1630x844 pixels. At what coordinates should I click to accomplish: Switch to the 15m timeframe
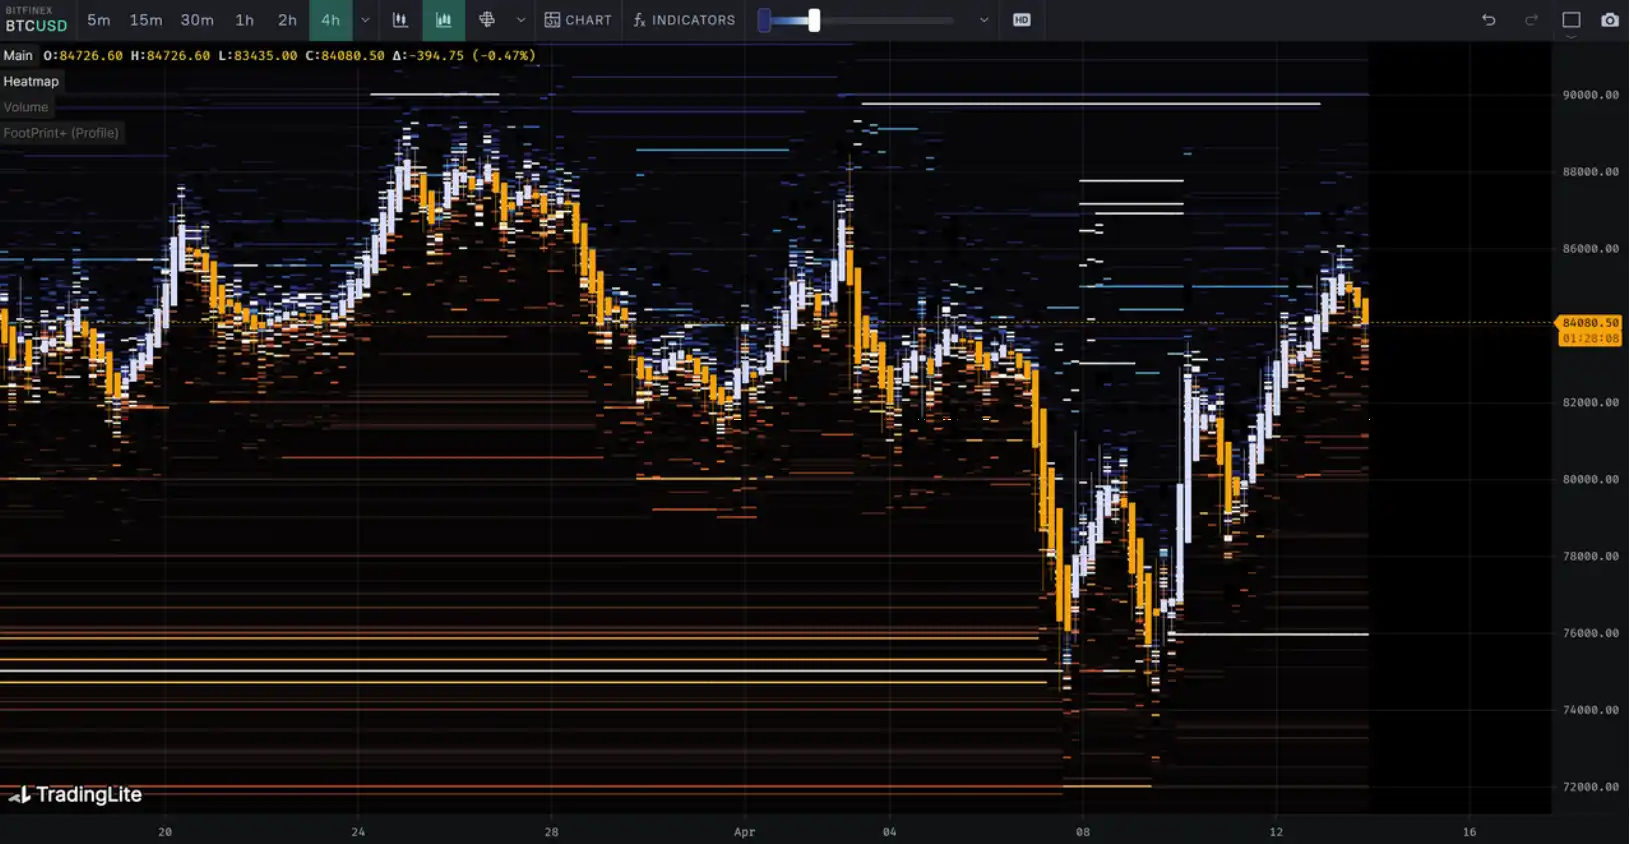click(x=145, y=20)
